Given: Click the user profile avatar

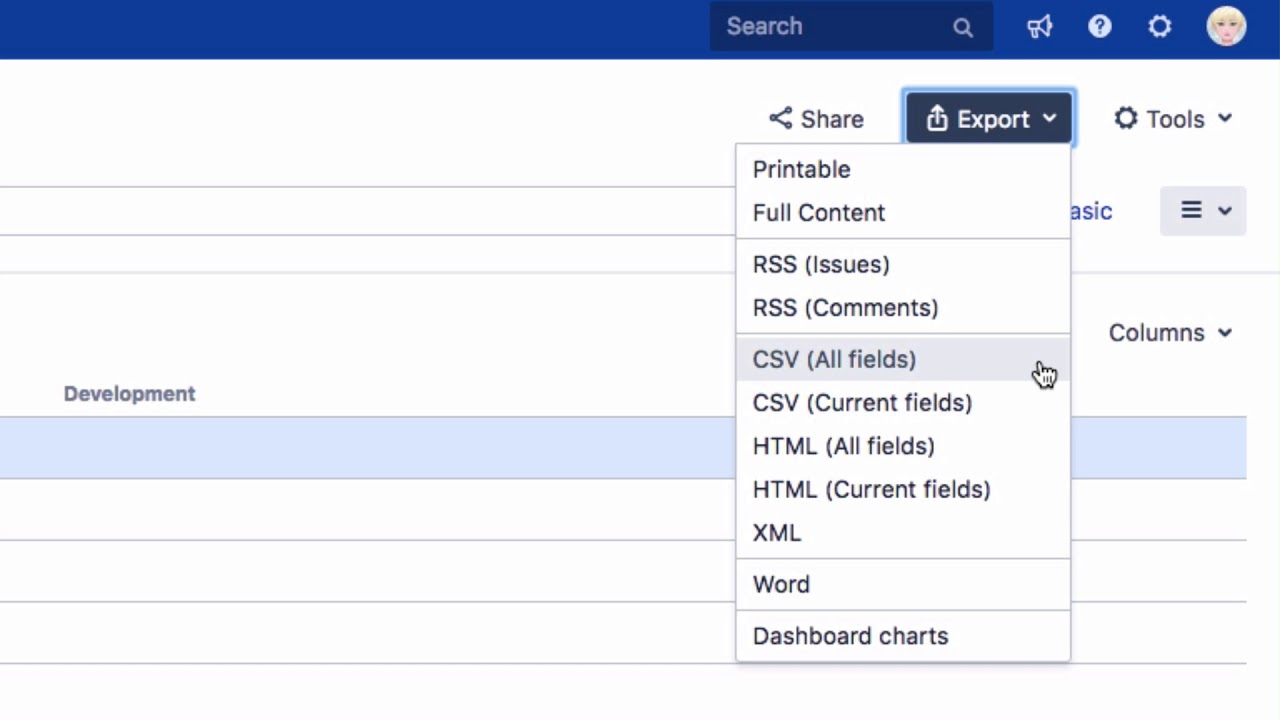Looking at the screenshot, I should point(1226,27).
